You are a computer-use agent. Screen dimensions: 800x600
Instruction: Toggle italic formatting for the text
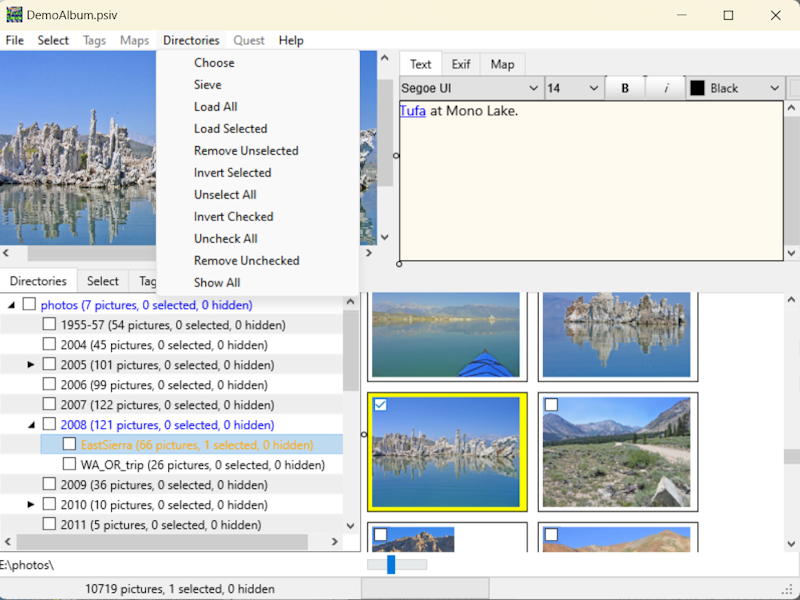[x=665, y=87]
